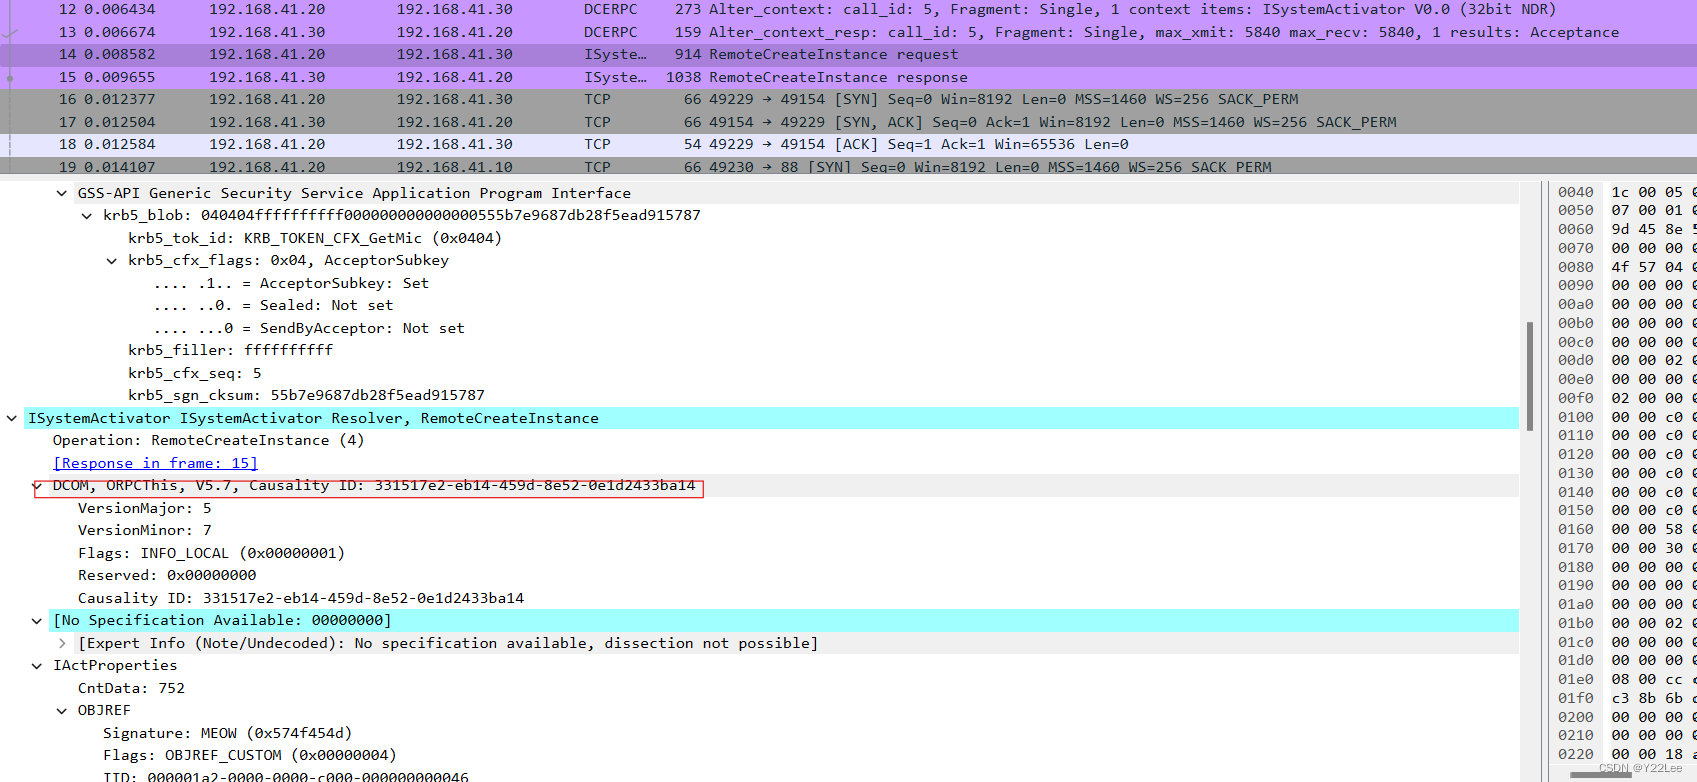Select packet 14 RemoteCreateInstance request row

pyautogui.click(x=848, y=54)
